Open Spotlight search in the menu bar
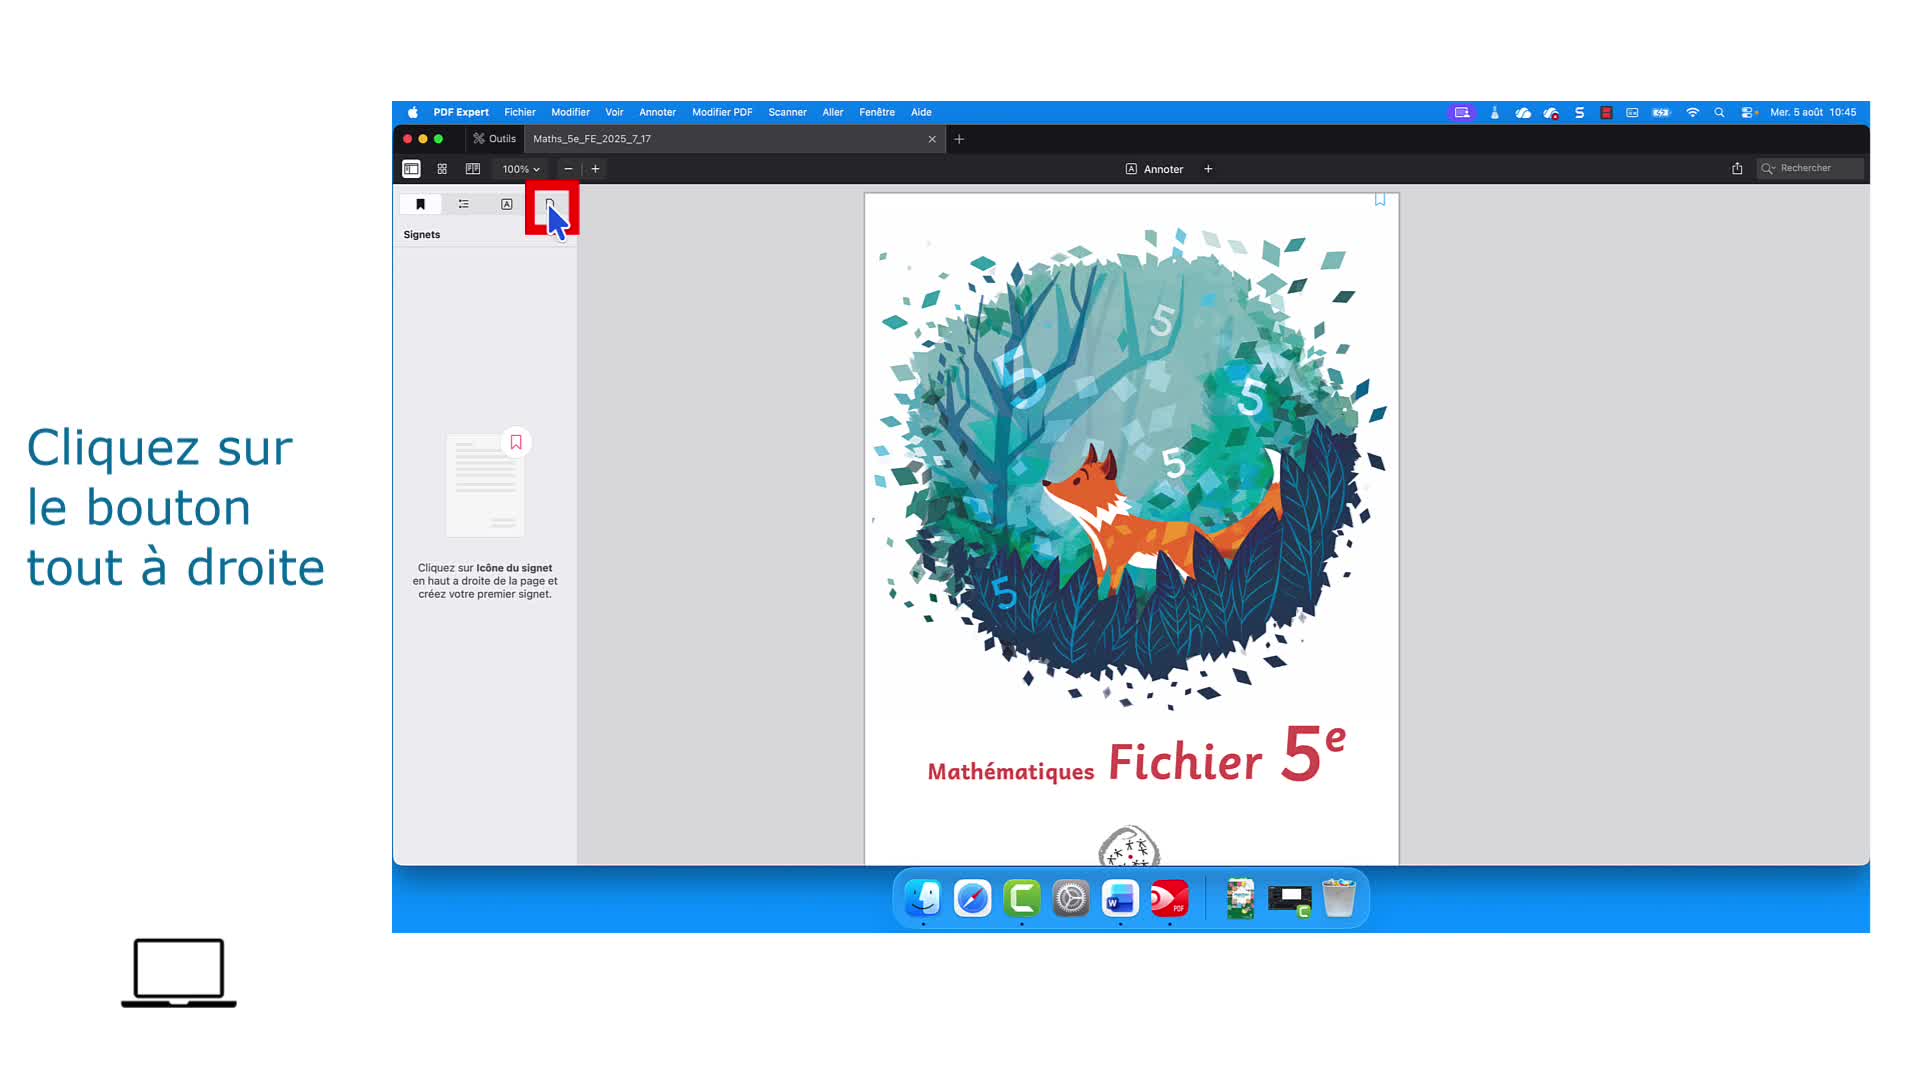This screenshot has height=1080, width=1920. [x=1720, y=113]
